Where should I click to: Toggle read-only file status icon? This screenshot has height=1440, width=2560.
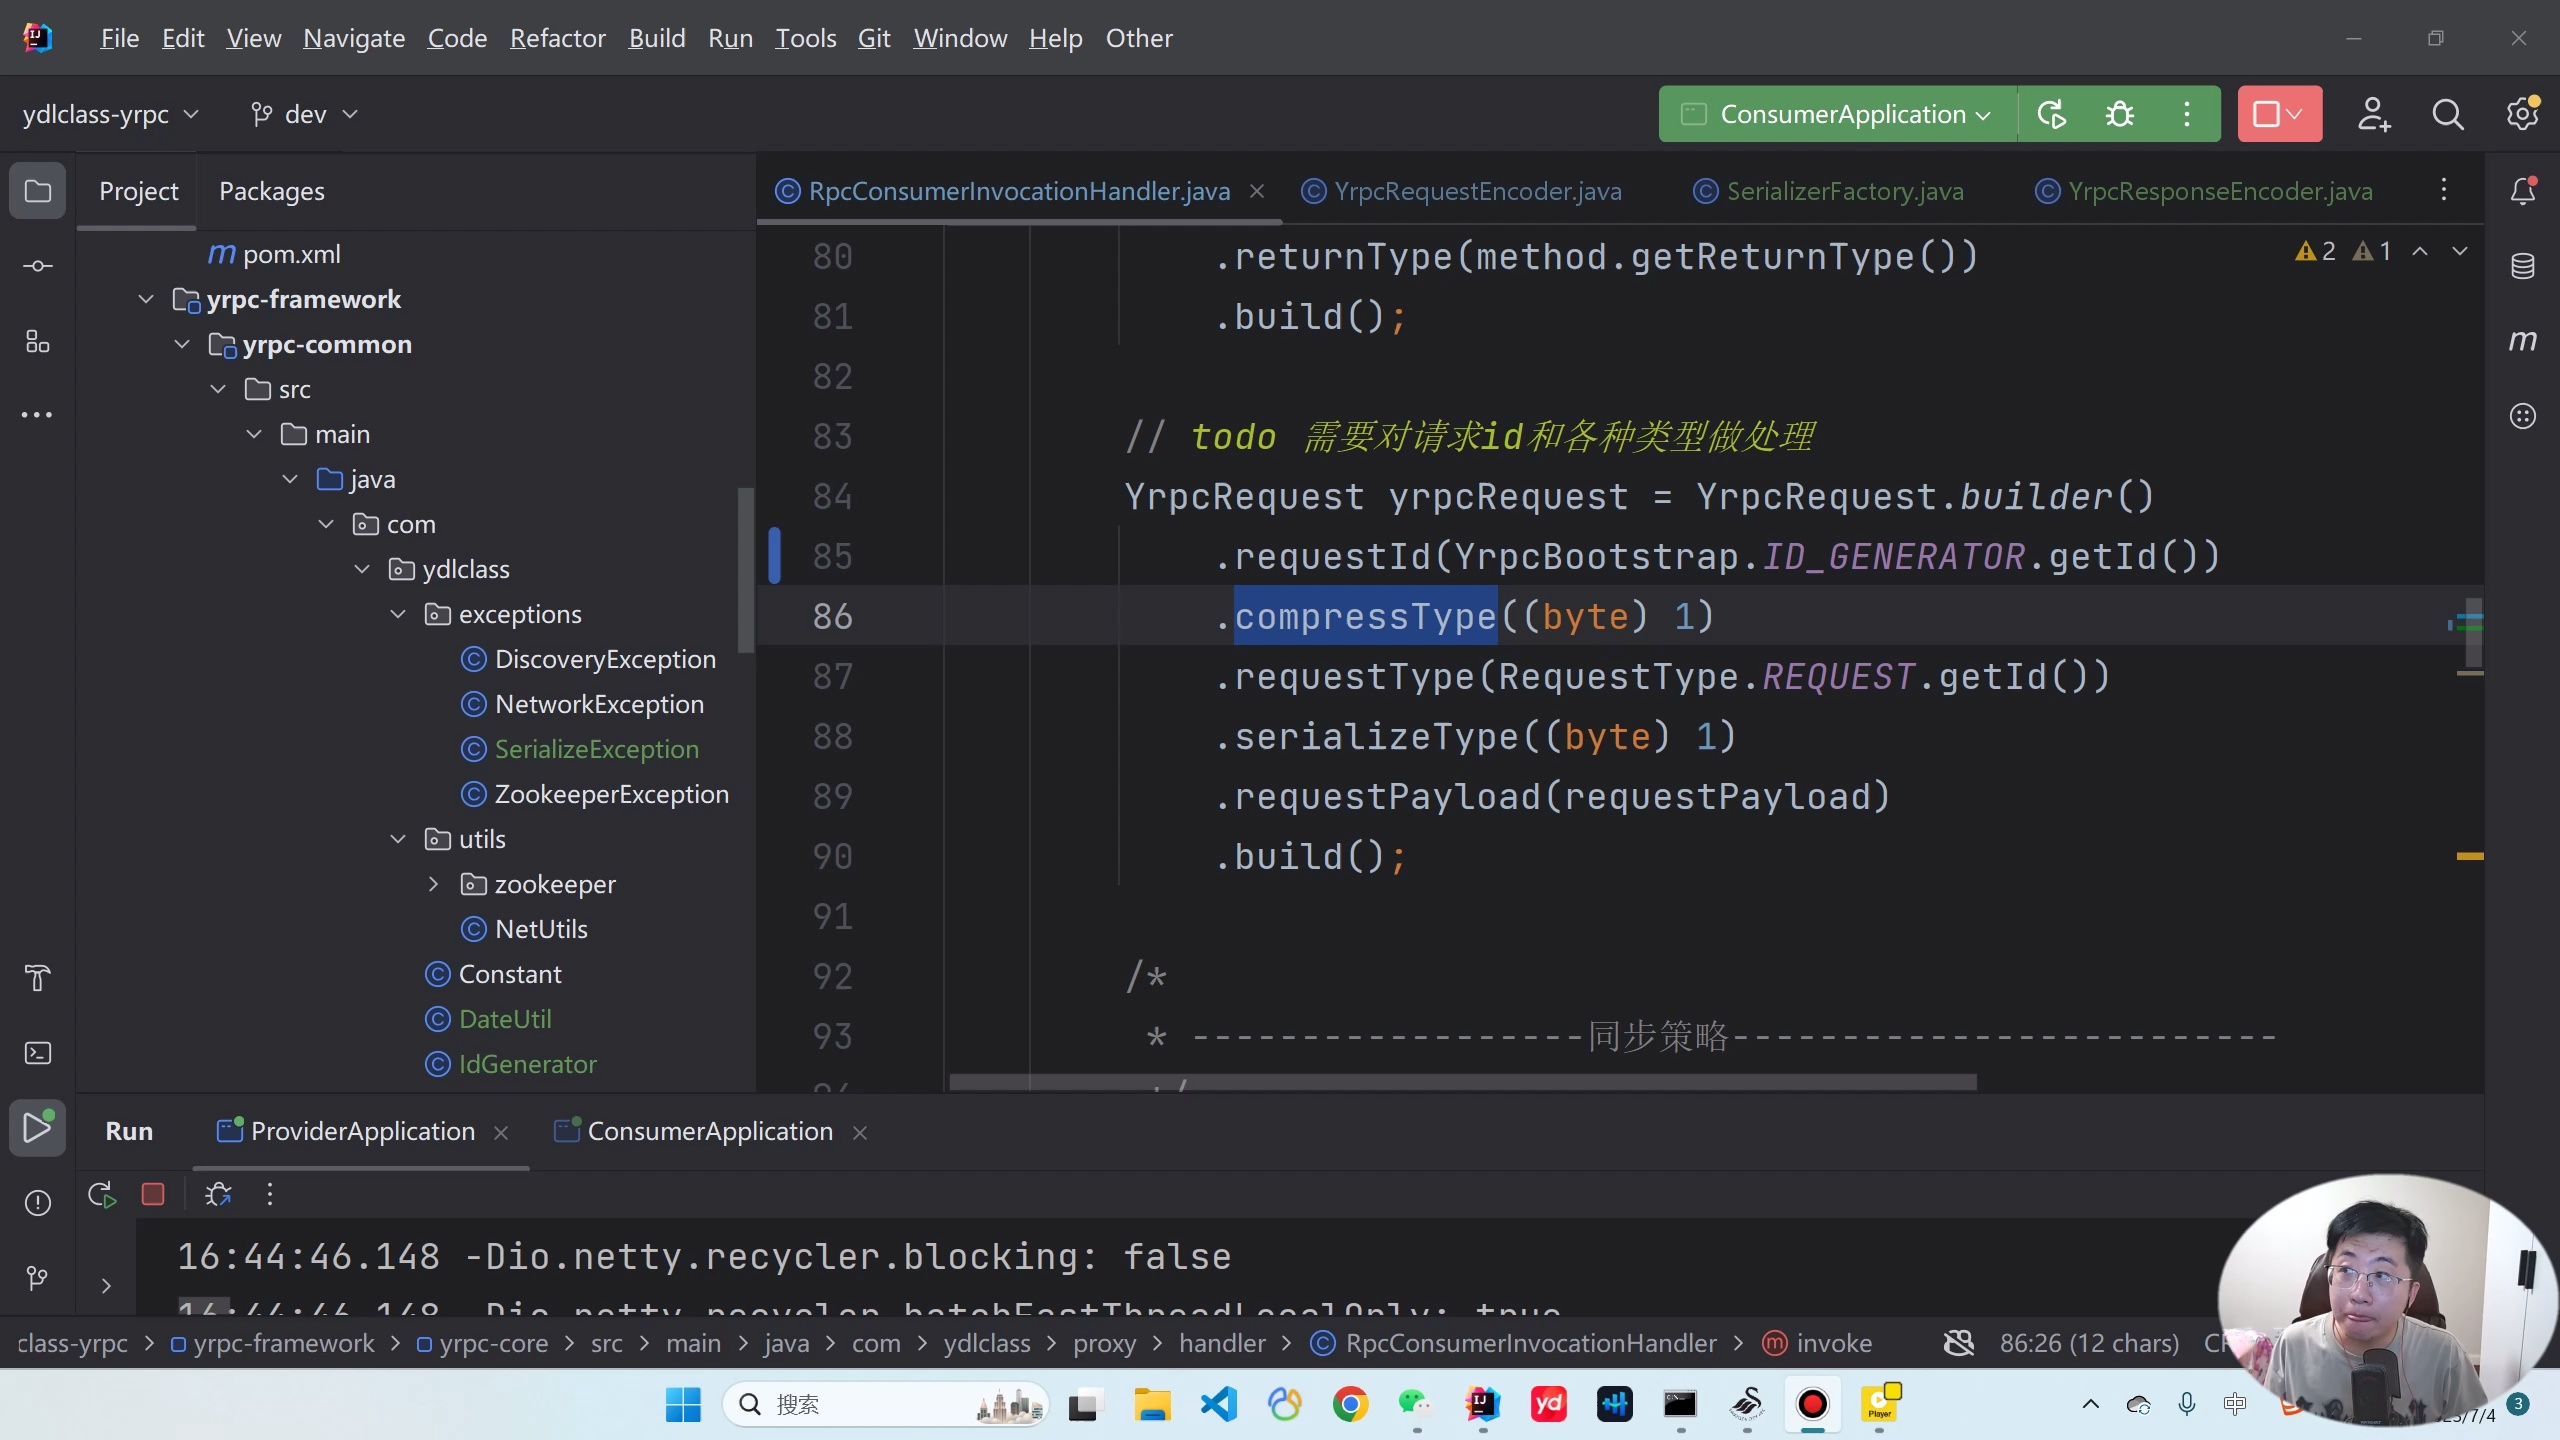click(1958, 1343)
